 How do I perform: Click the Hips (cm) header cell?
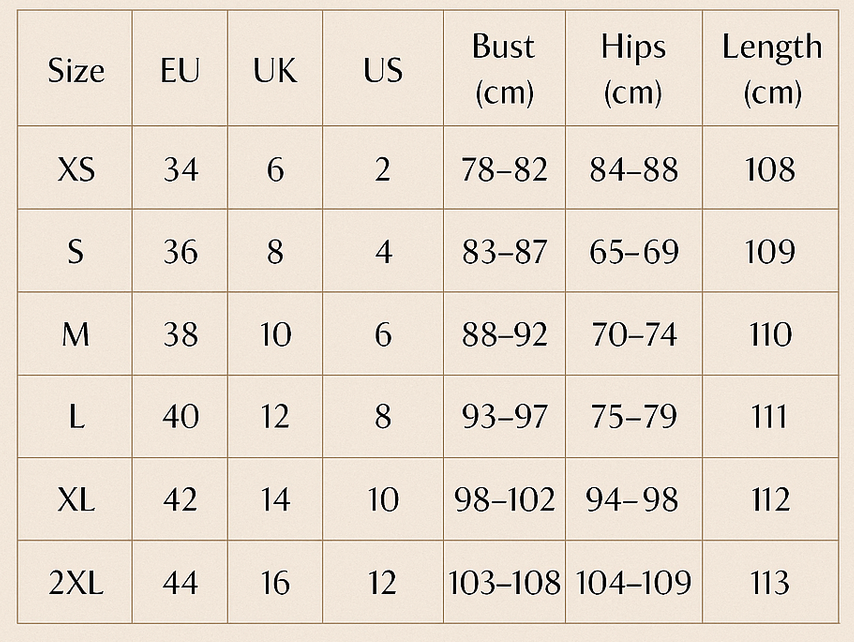coord(633,69)
